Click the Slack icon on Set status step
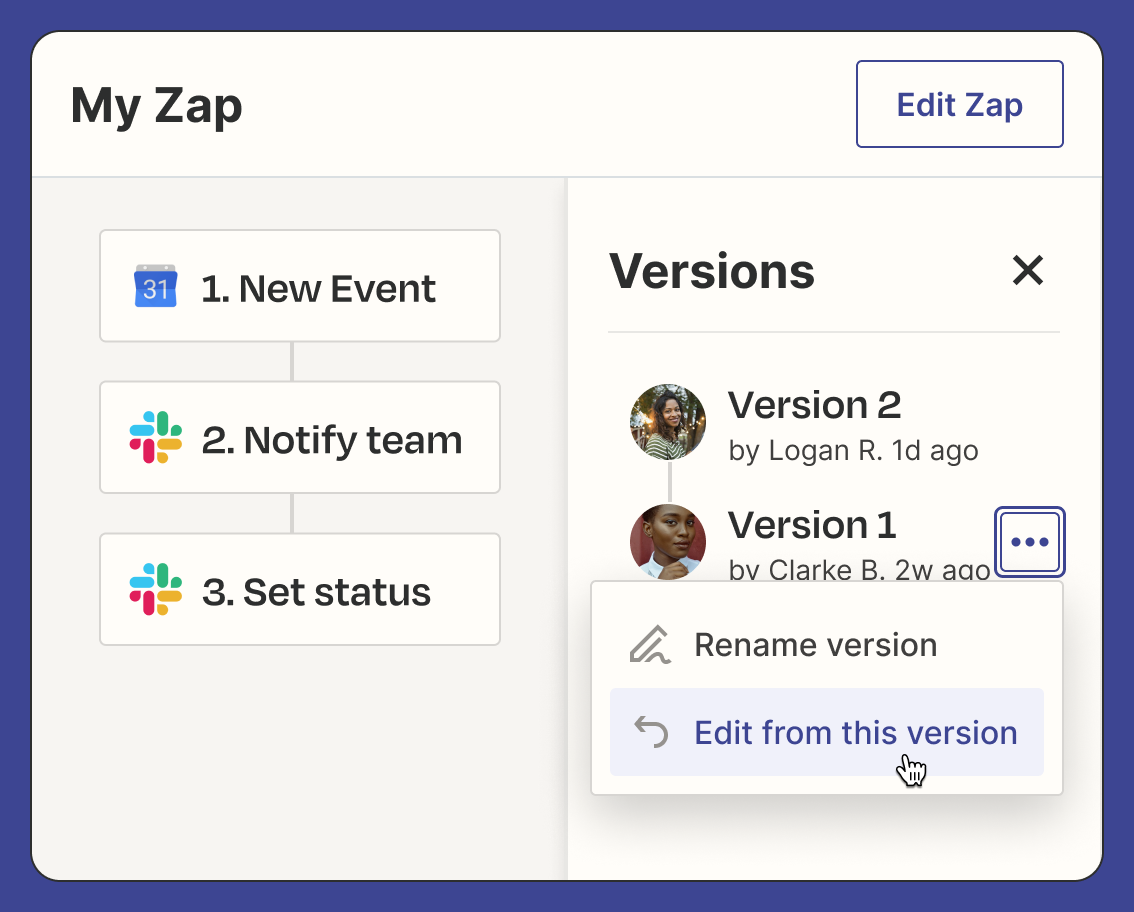This screenshot has height=912, width=1134. (x=155, y=590)
